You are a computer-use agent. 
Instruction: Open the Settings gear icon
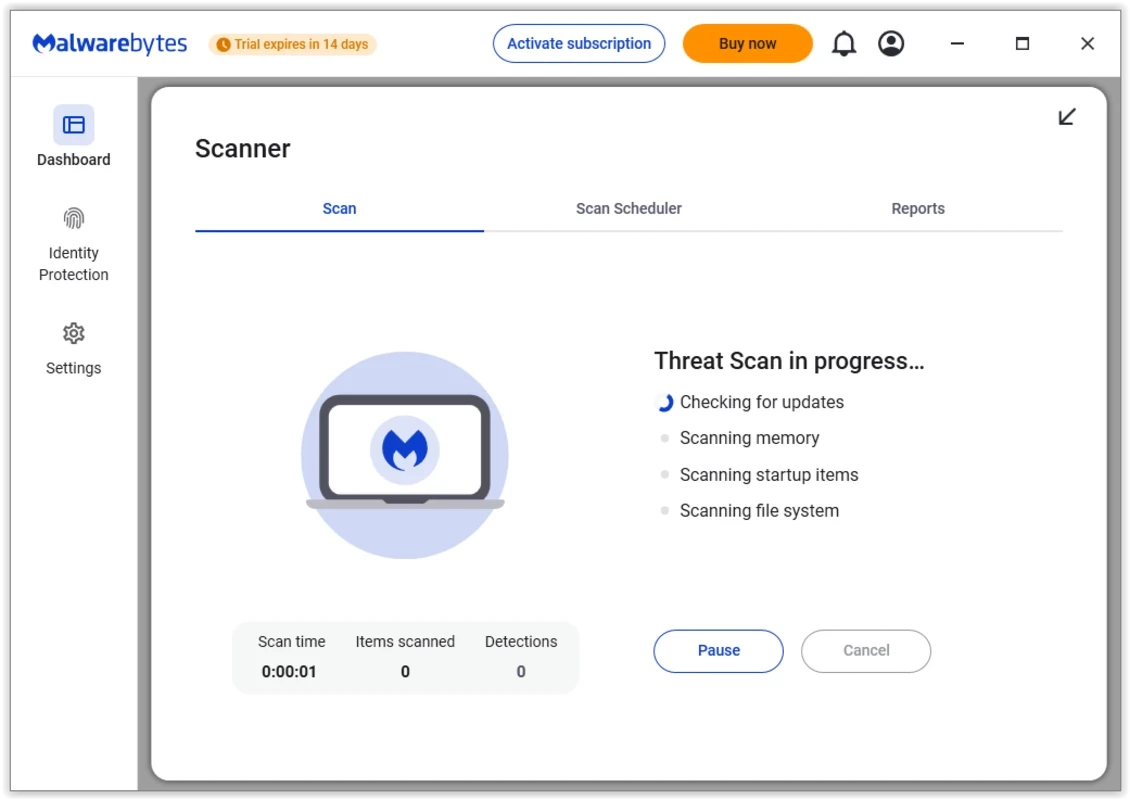pyautogui.click(x=73, y=333)
